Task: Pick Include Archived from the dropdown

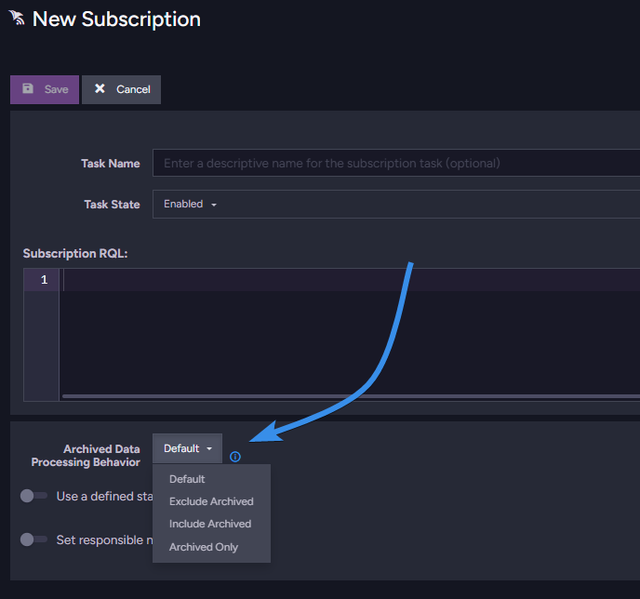Action: tap(210, 524)
